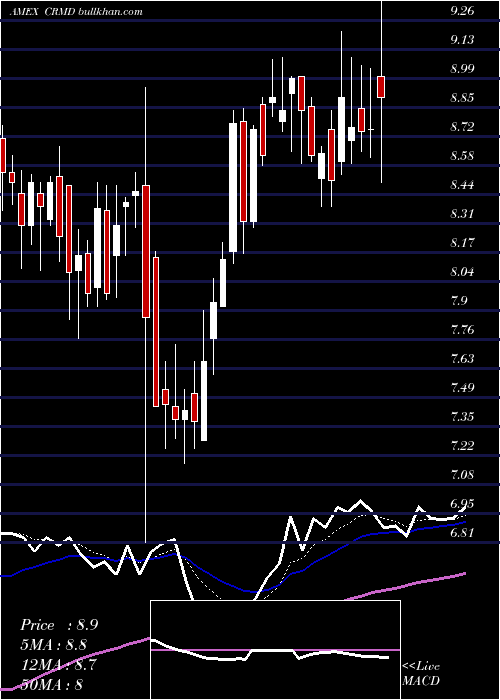Click the 9.26 price axis label
This screenshot has width=500, height=700.
(462, 12)
